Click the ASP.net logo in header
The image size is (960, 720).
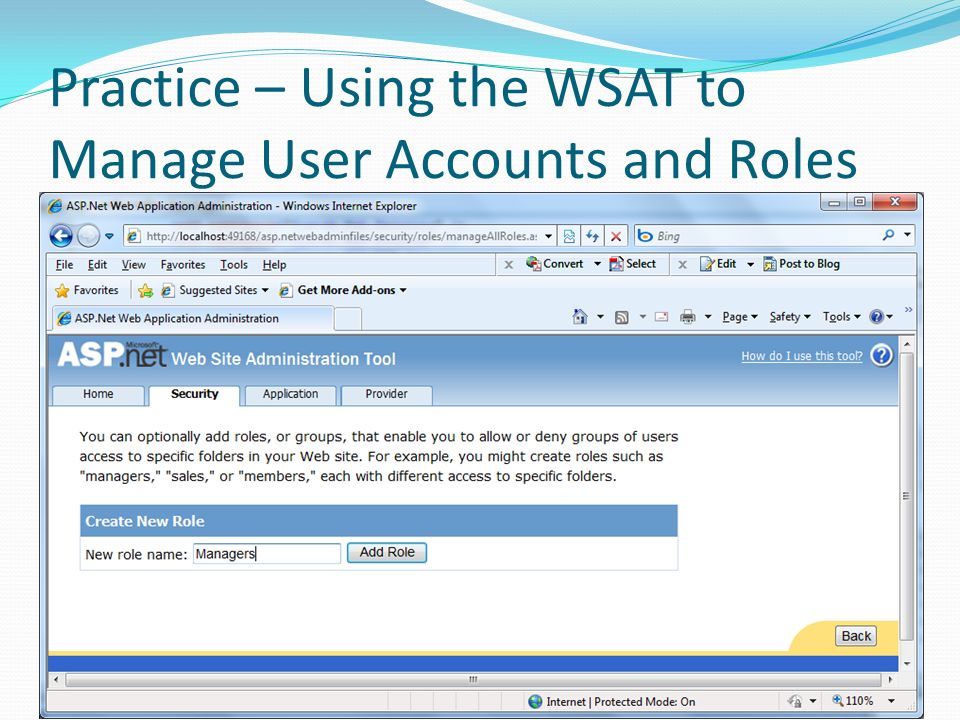pyautogui.click(x=112, y=354)
